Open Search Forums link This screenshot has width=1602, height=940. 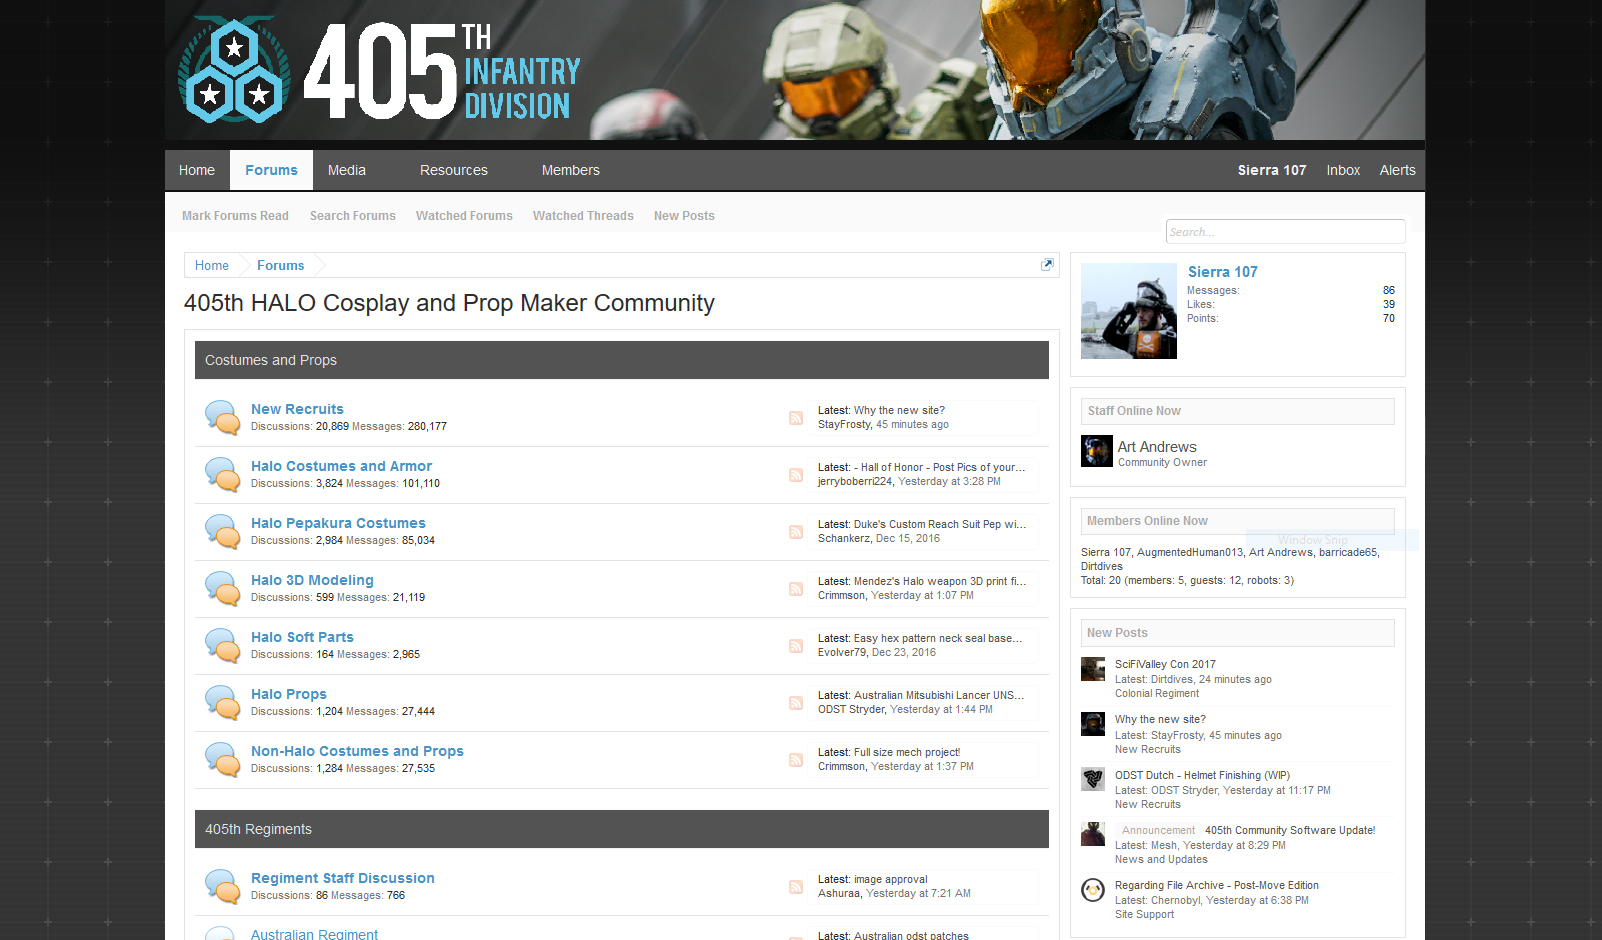353,216
